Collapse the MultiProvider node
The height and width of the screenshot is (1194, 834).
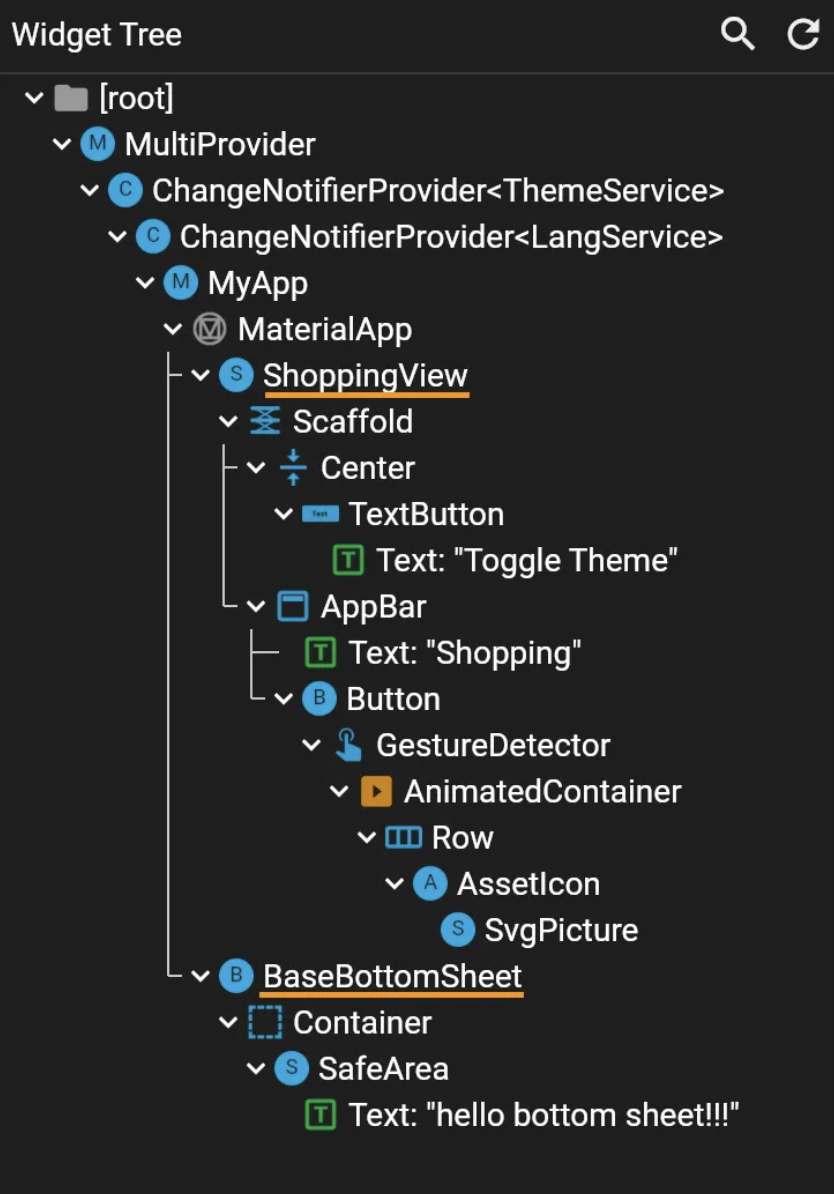click(62, 144)
